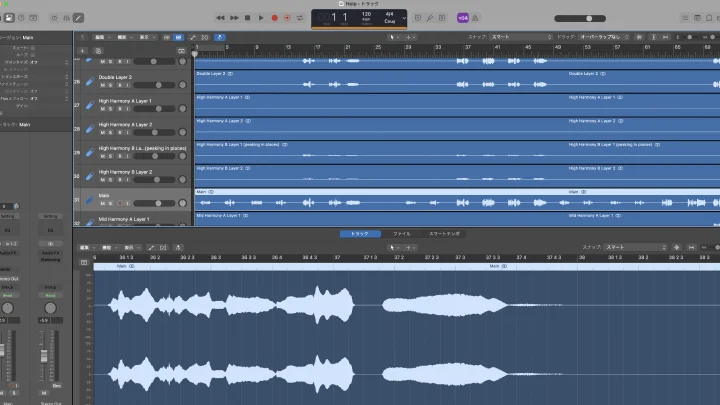Click the Global Tracks button
This screenshot has width=720, height=405.
pyautogui.click(x=181, y=51)
